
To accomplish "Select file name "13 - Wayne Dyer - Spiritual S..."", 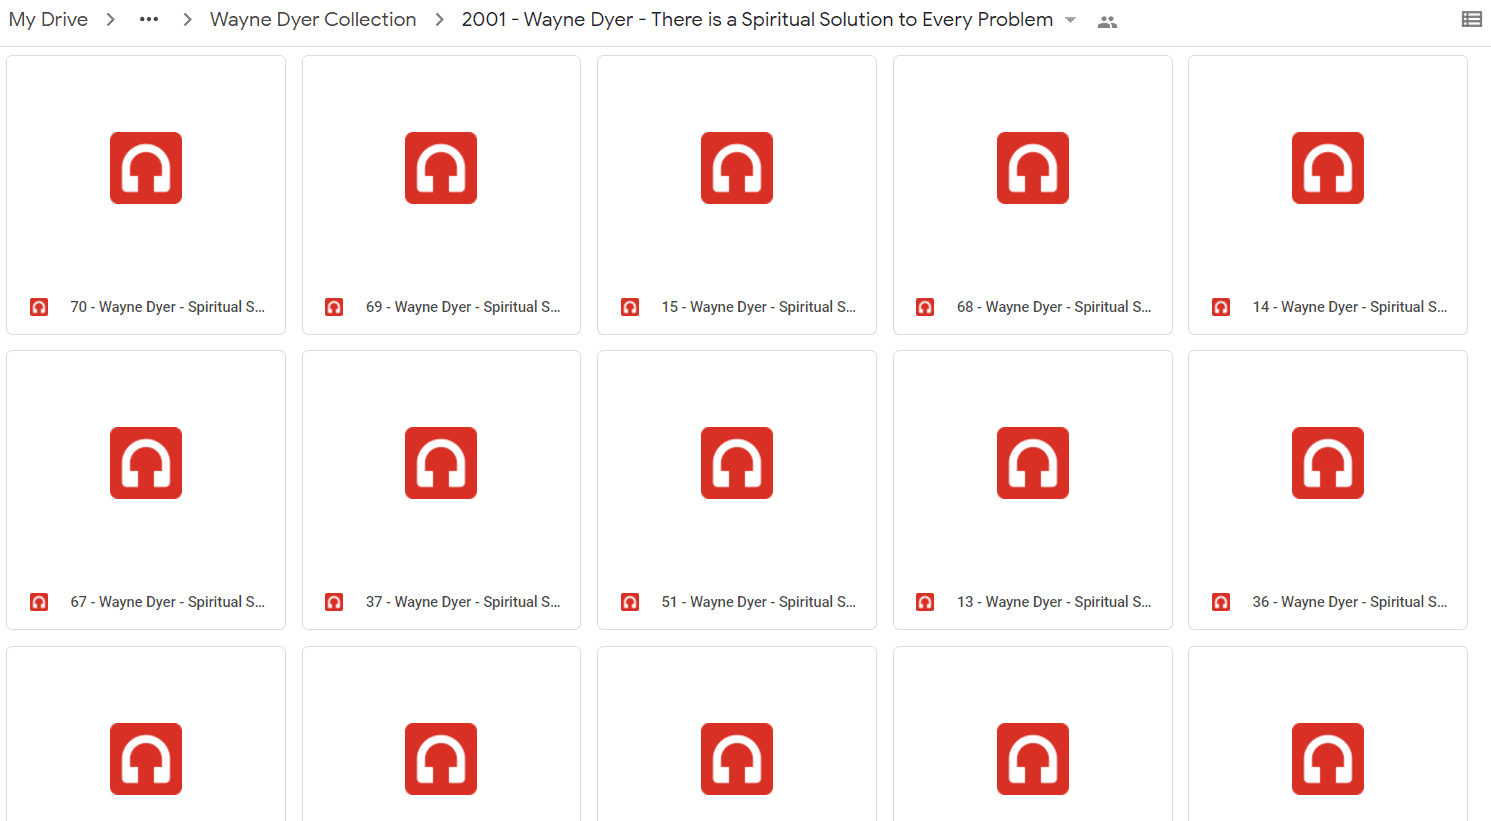I will pos(1054,602).
